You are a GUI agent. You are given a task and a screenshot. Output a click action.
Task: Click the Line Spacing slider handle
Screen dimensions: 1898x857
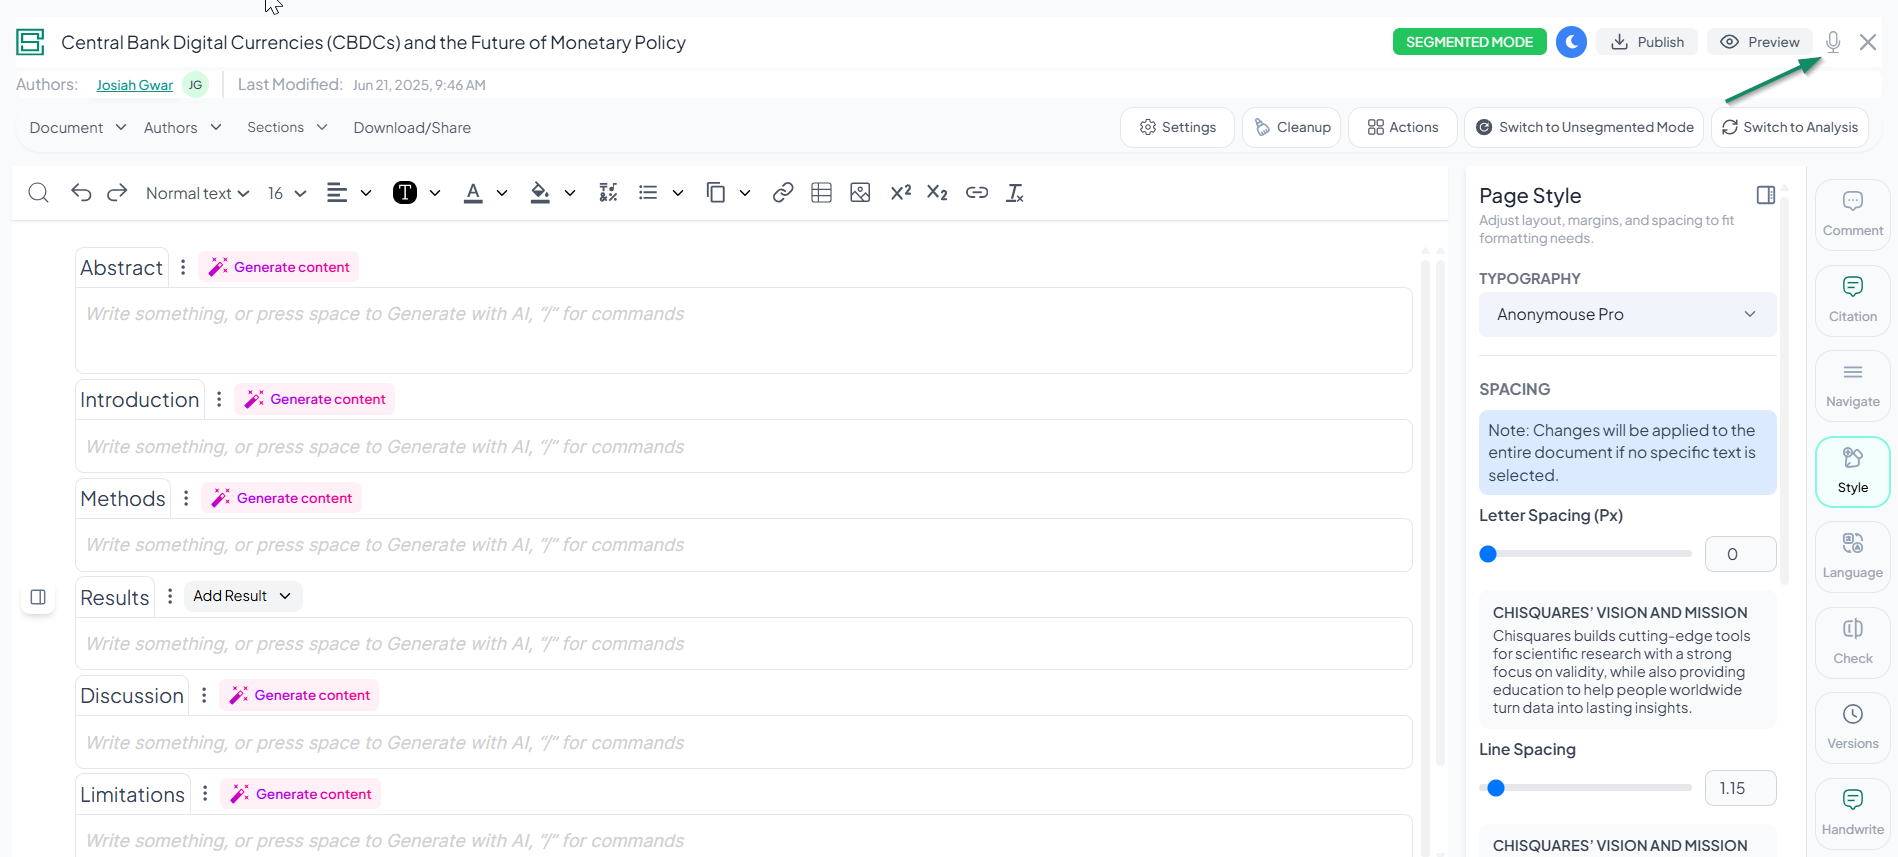coord(1495,788)
